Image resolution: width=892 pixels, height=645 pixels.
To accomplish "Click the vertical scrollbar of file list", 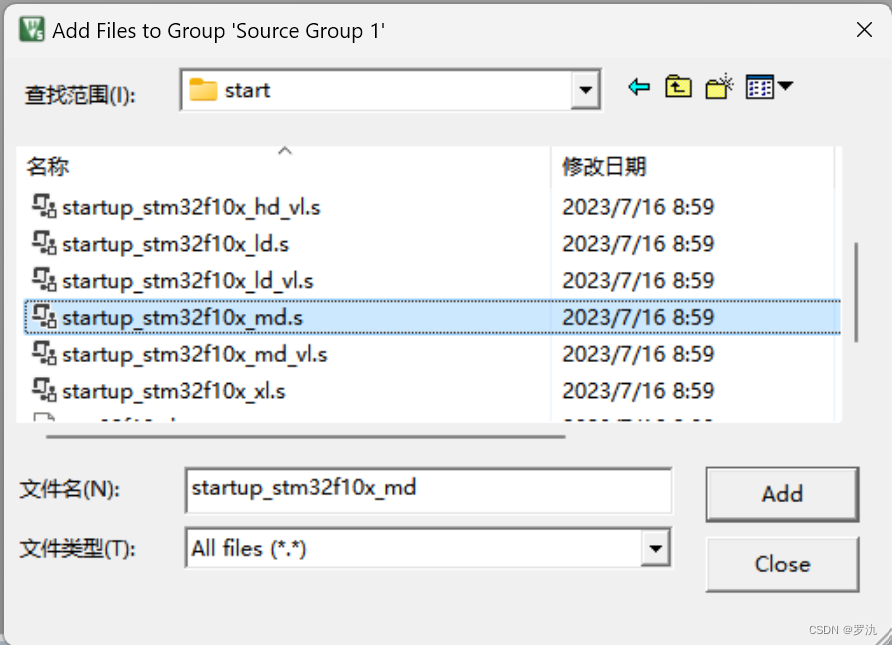I will [856, 292].
